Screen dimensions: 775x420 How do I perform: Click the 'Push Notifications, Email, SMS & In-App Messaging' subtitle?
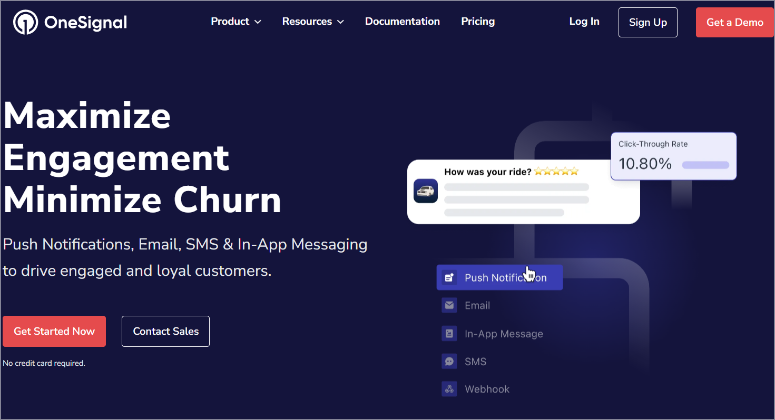point(185,245)
